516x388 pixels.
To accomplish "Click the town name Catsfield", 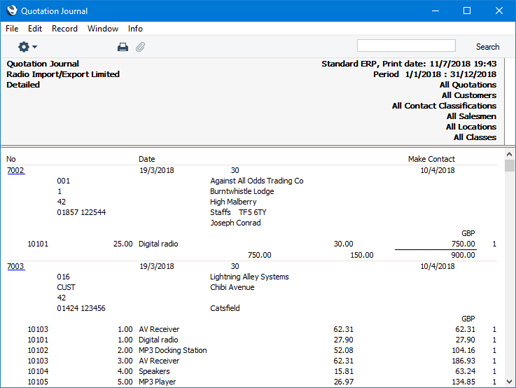I will tap(225, 308).
